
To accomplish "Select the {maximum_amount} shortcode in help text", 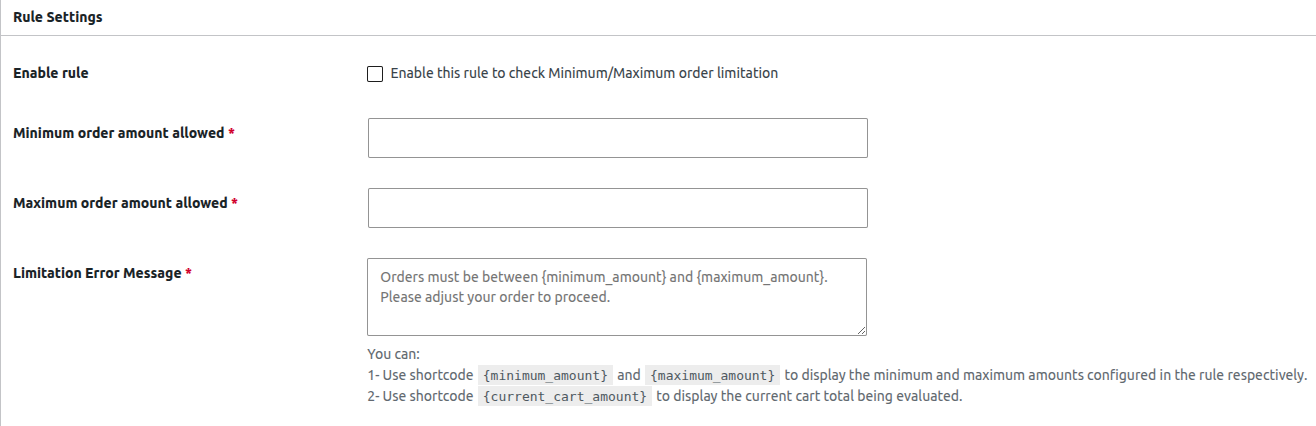I will point(712,375).
